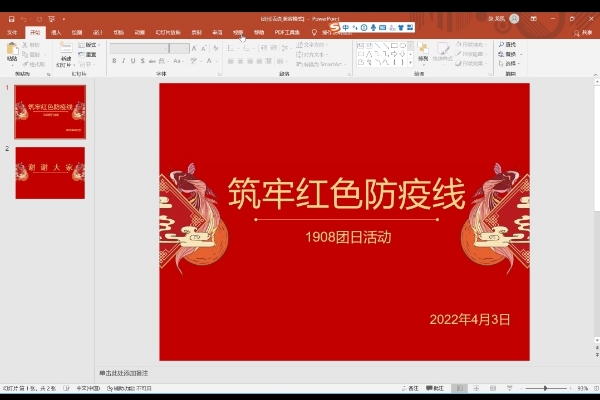The width and height of the screenshot is (600, 400).
Task: Click the Find icon in editing group
Action: (x=503, y=44)
